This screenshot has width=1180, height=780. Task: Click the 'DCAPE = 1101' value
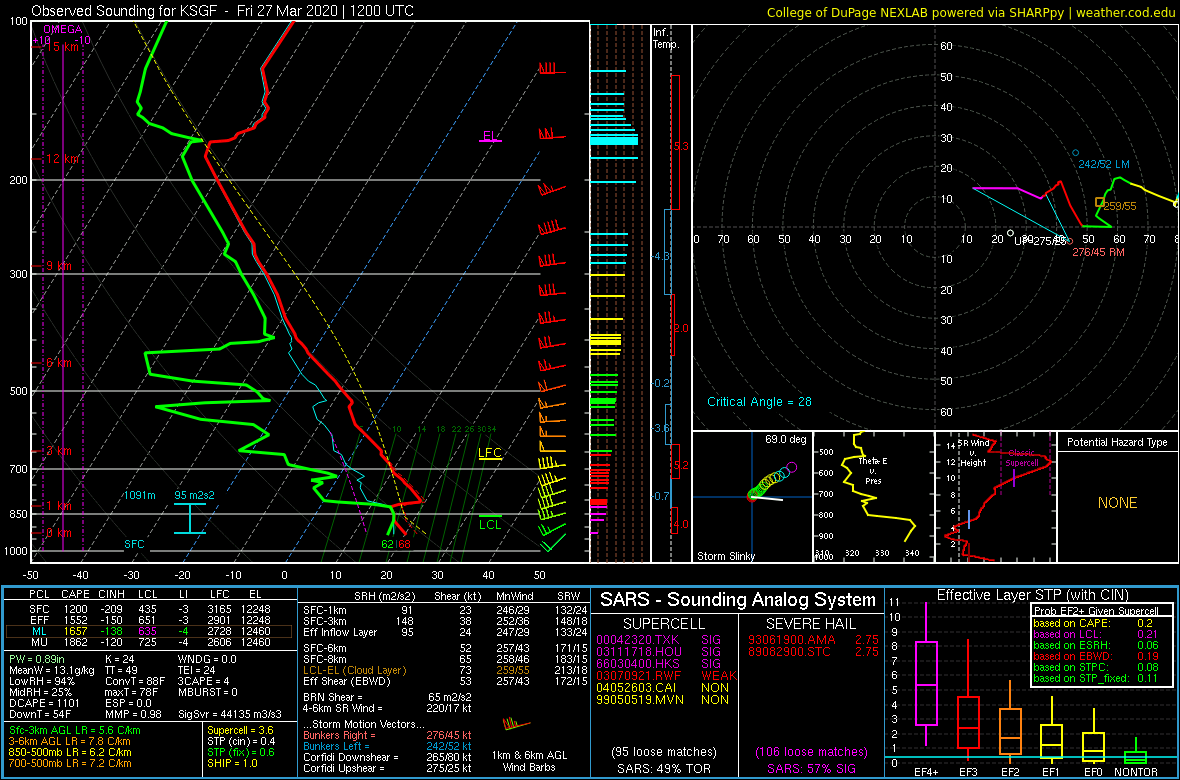(x=44, y=703)
